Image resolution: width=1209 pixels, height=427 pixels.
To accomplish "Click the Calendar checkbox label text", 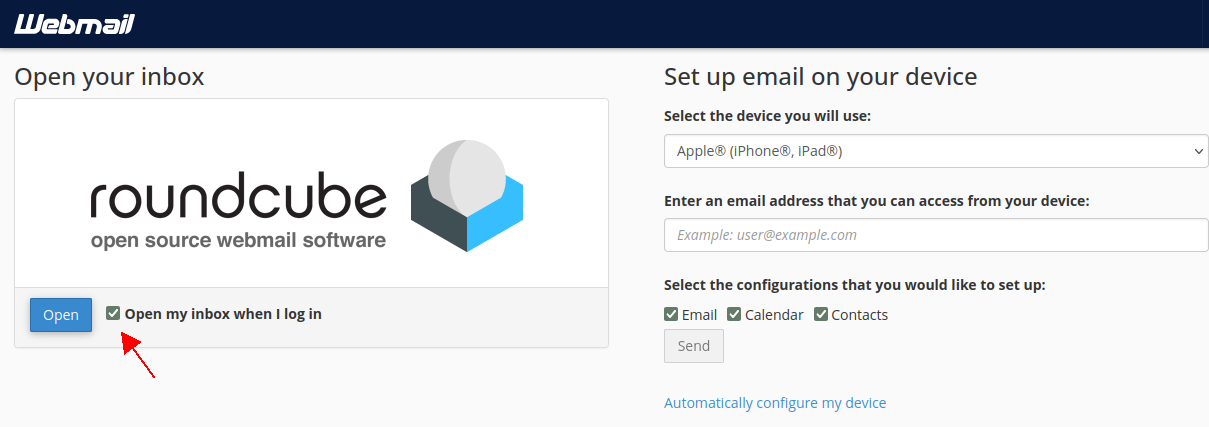I will [x=774, y=315].
